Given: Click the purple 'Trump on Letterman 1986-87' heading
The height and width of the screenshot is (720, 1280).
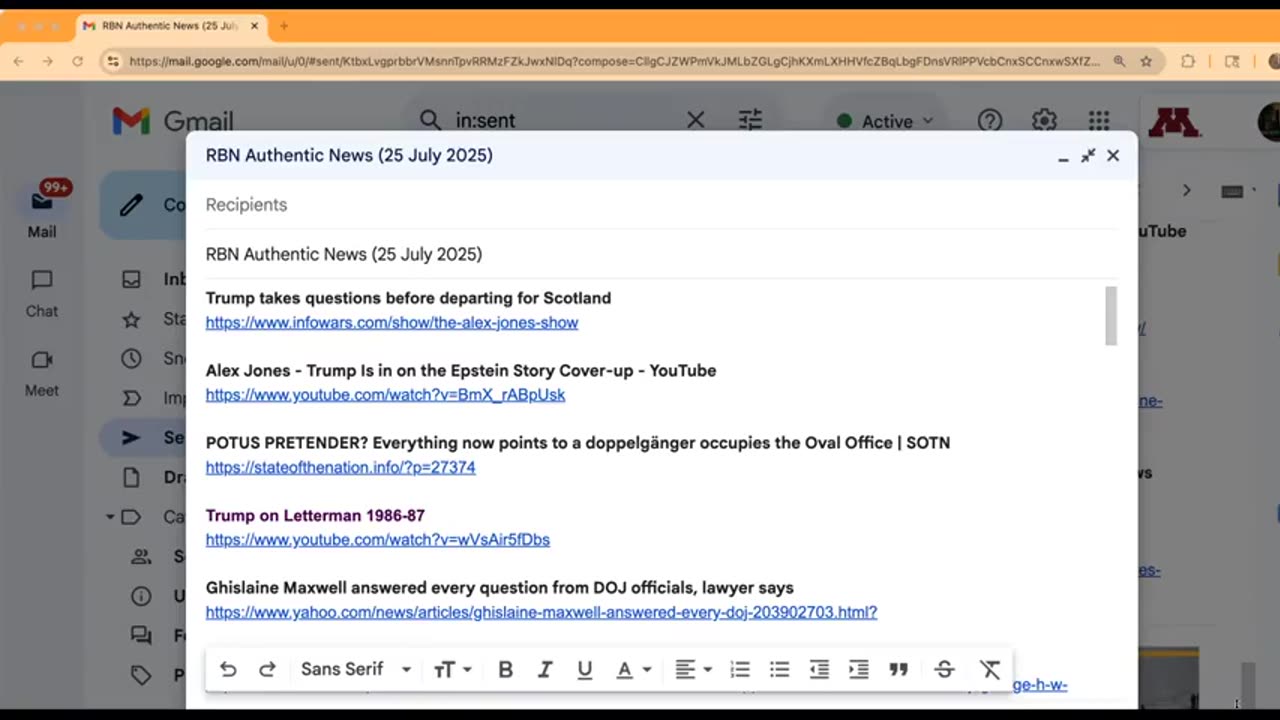Looking at the screenshot, I should (315, 515).
